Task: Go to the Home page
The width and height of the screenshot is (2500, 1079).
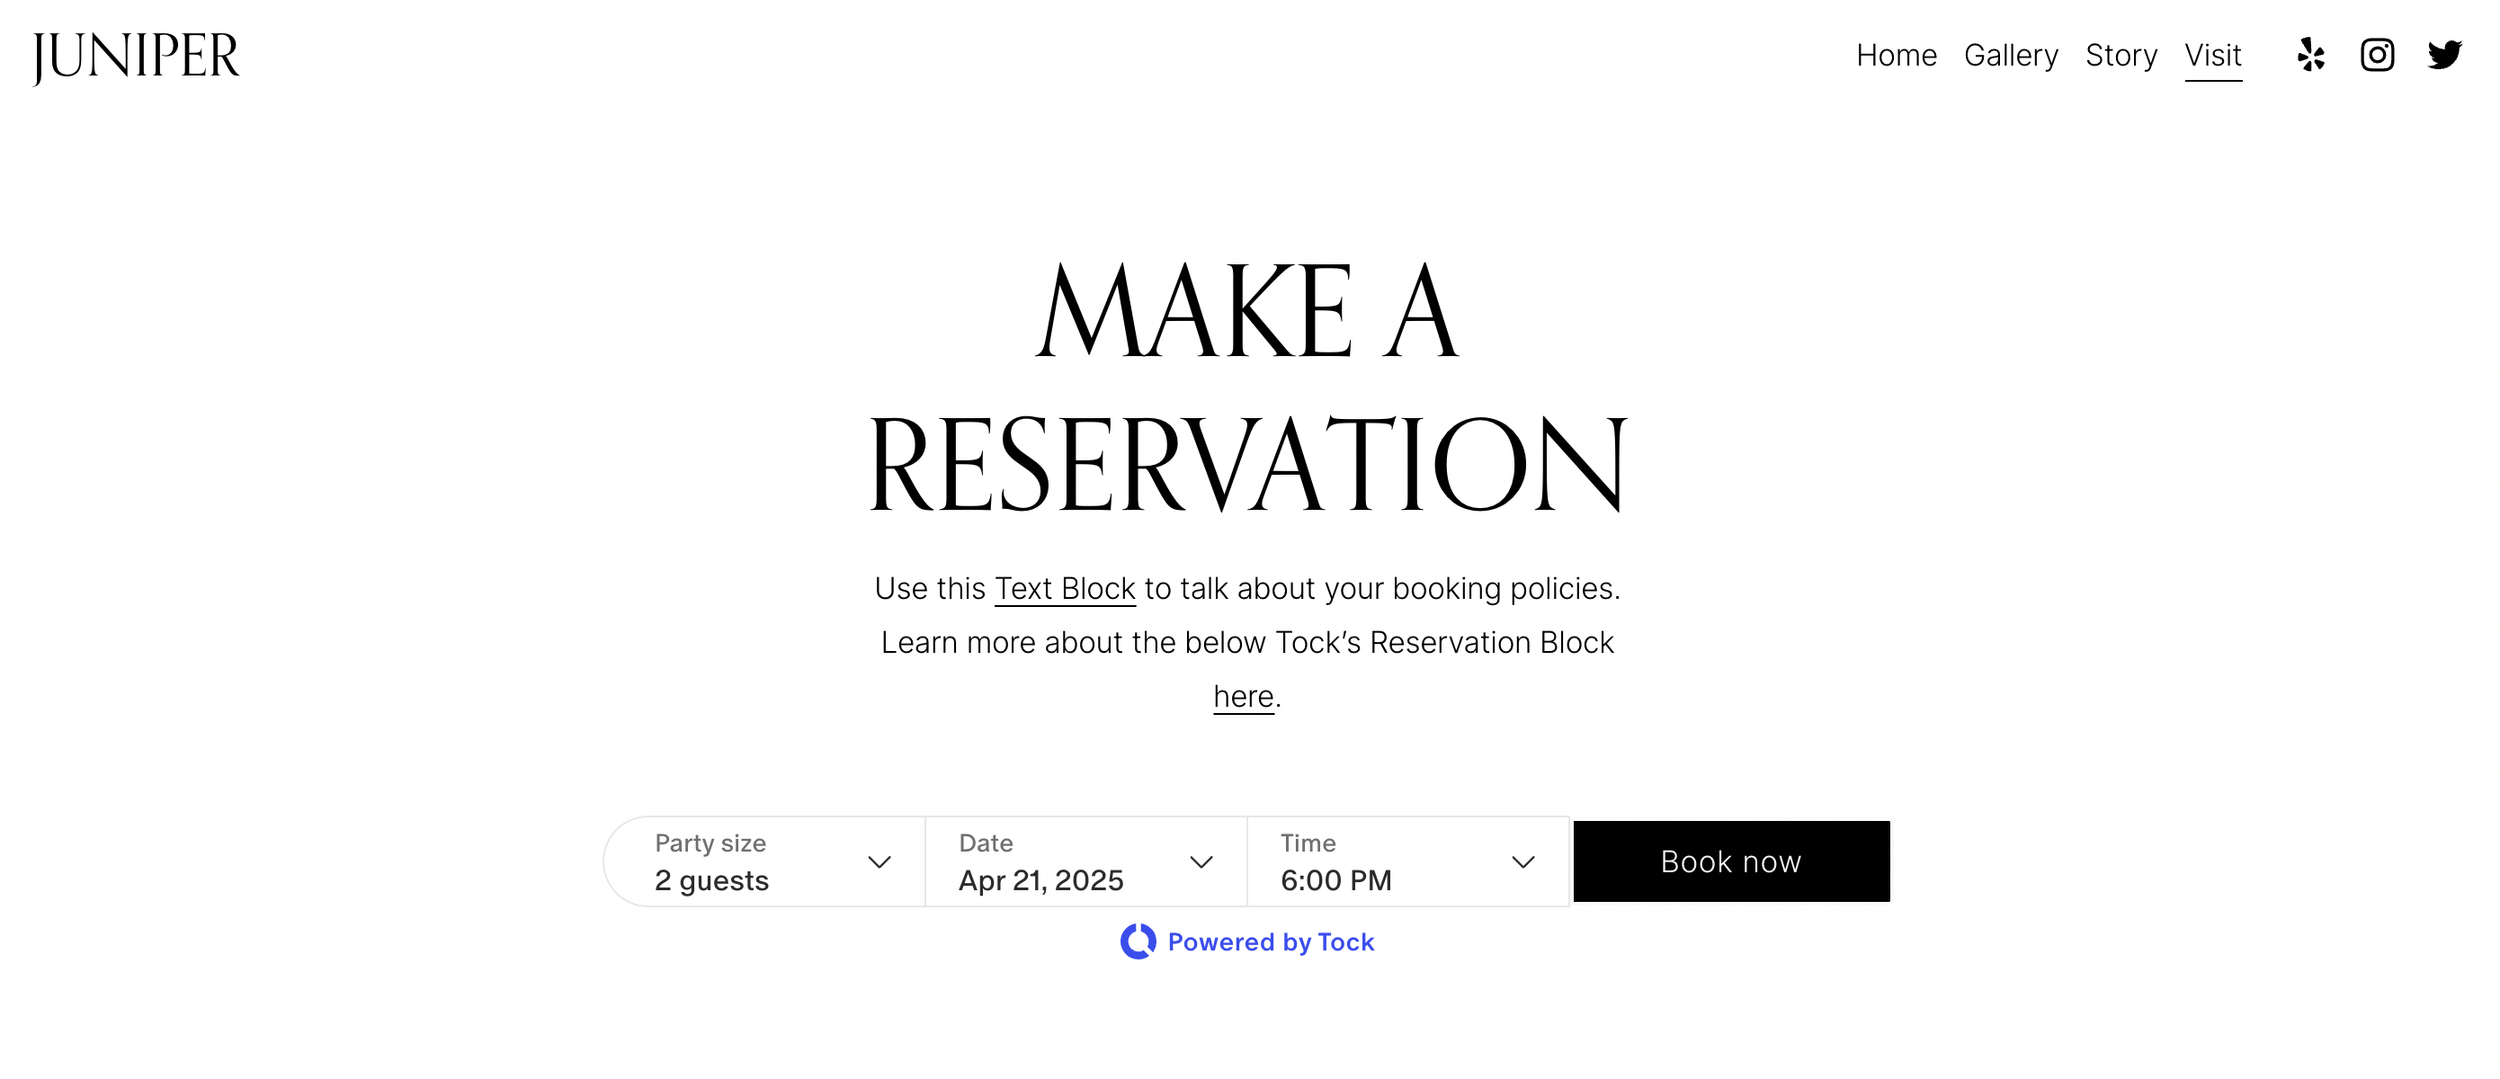Action: pyautogui.click(x=1896, y=56)
